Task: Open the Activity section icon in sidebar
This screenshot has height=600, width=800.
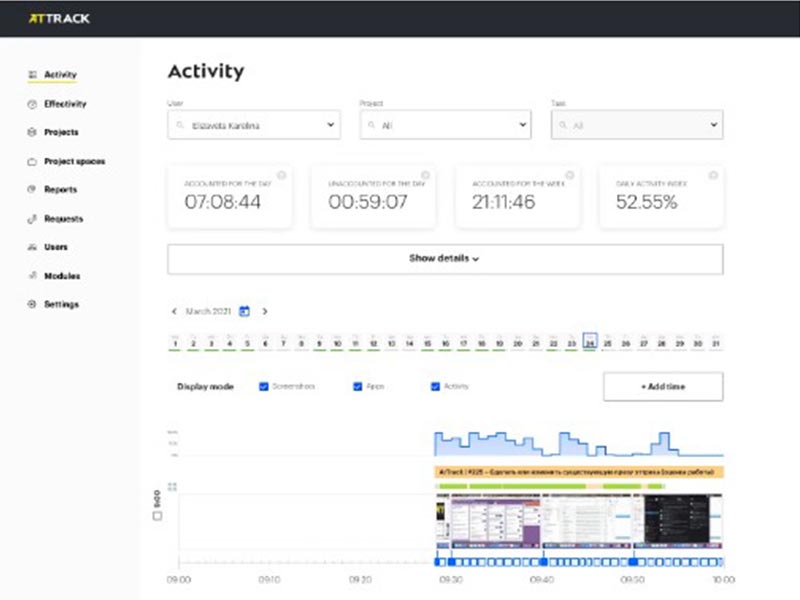Action: (x=33, y=75)
